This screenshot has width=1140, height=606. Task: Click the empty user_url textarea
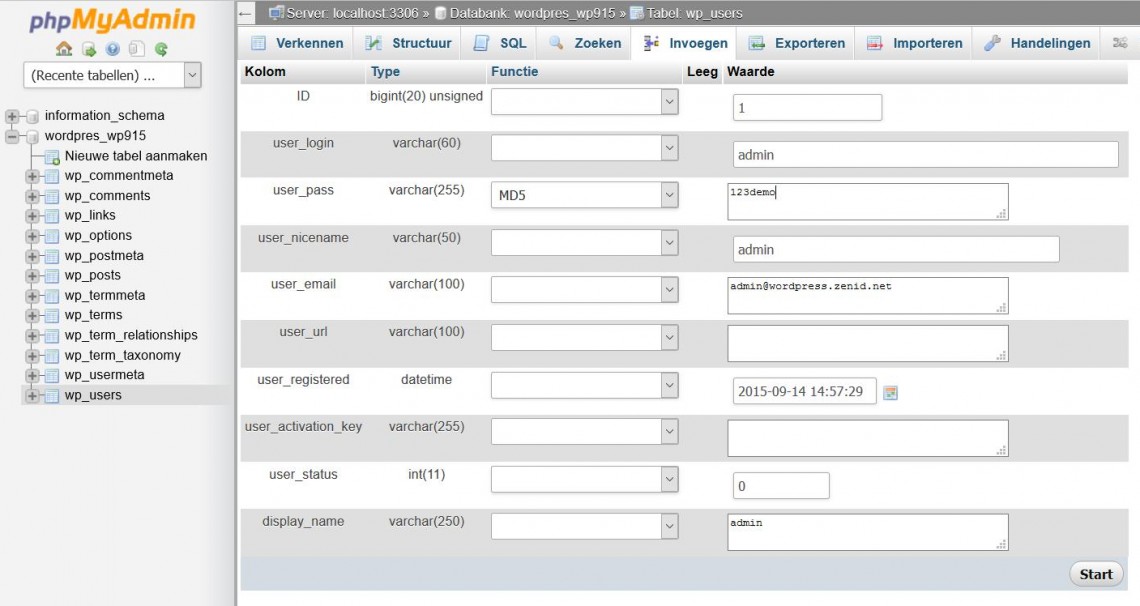coord(867,343)
